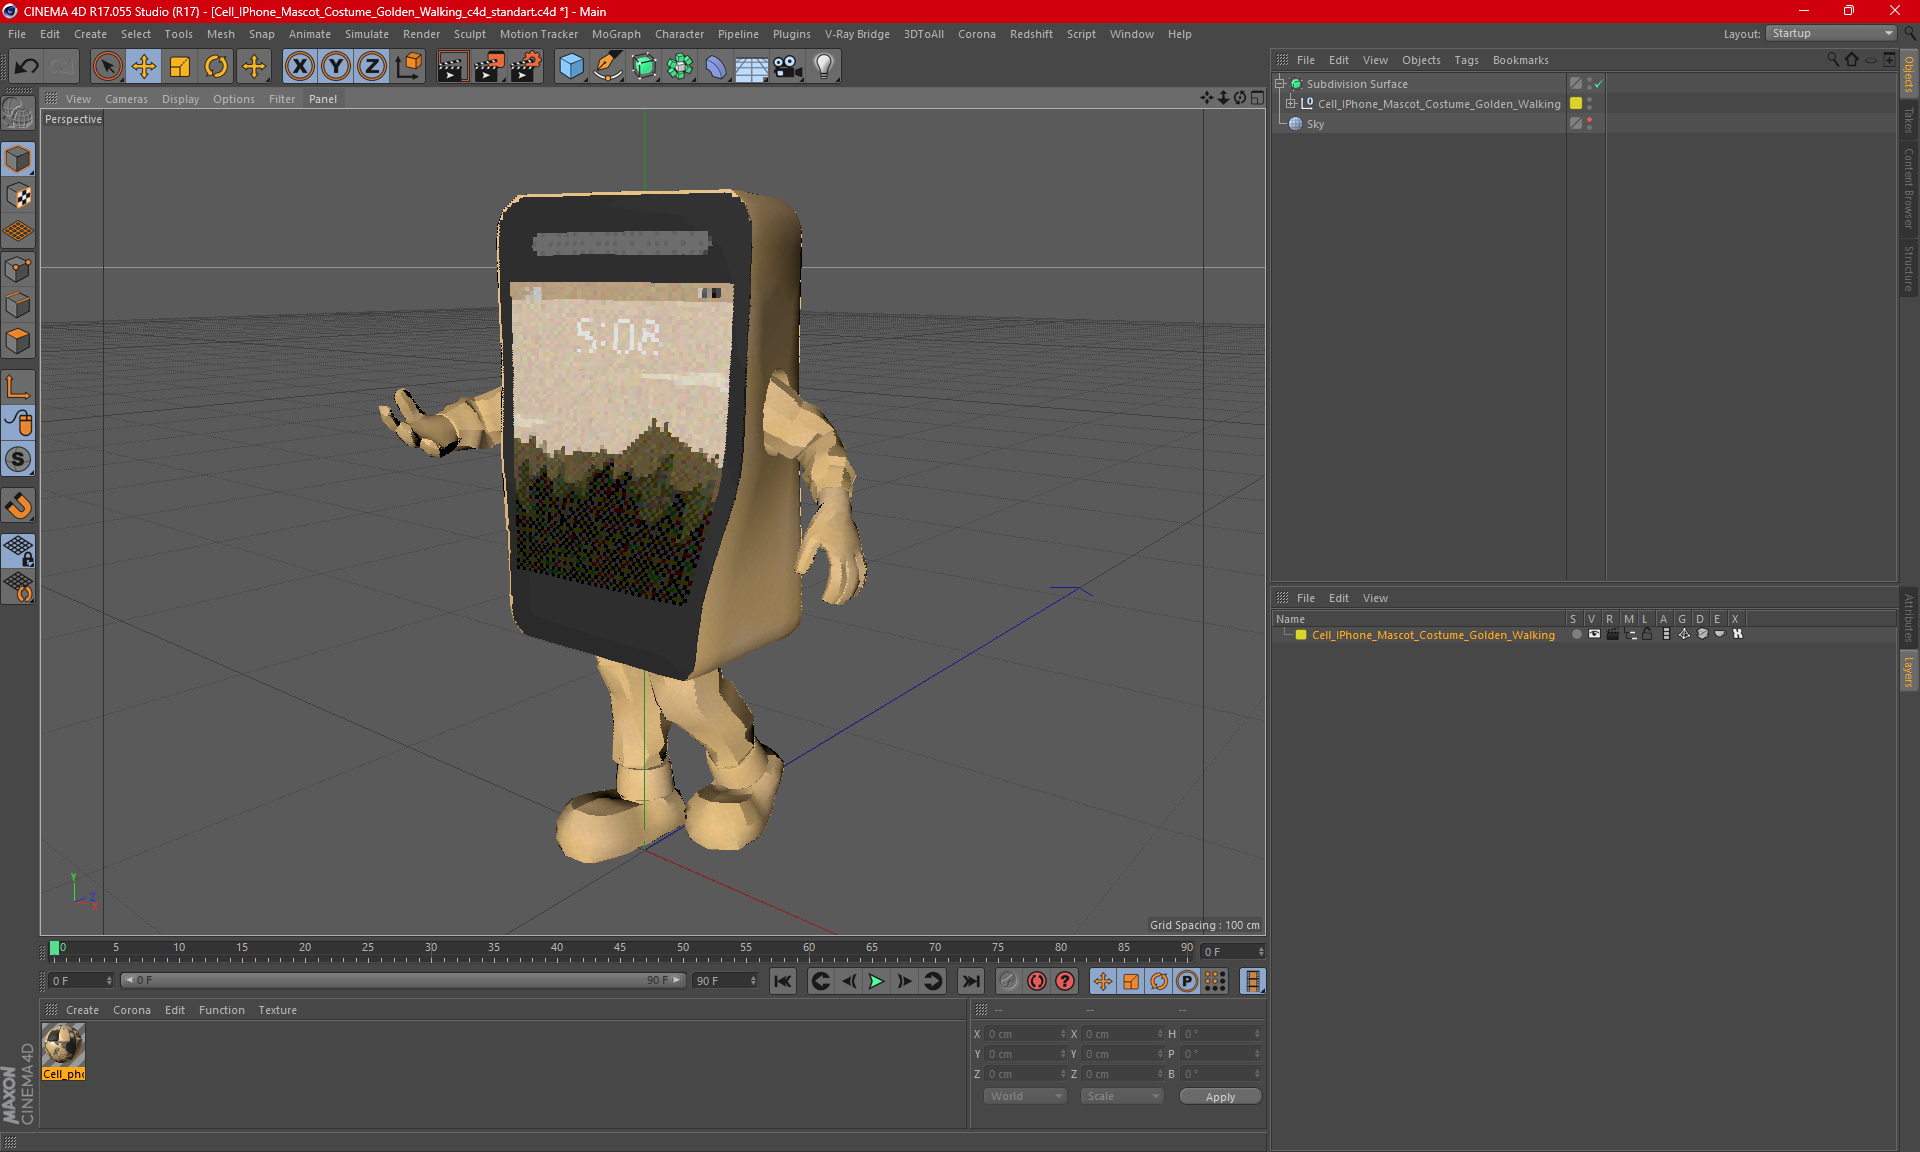Enable the Axis mode tool

coord(18,387)
